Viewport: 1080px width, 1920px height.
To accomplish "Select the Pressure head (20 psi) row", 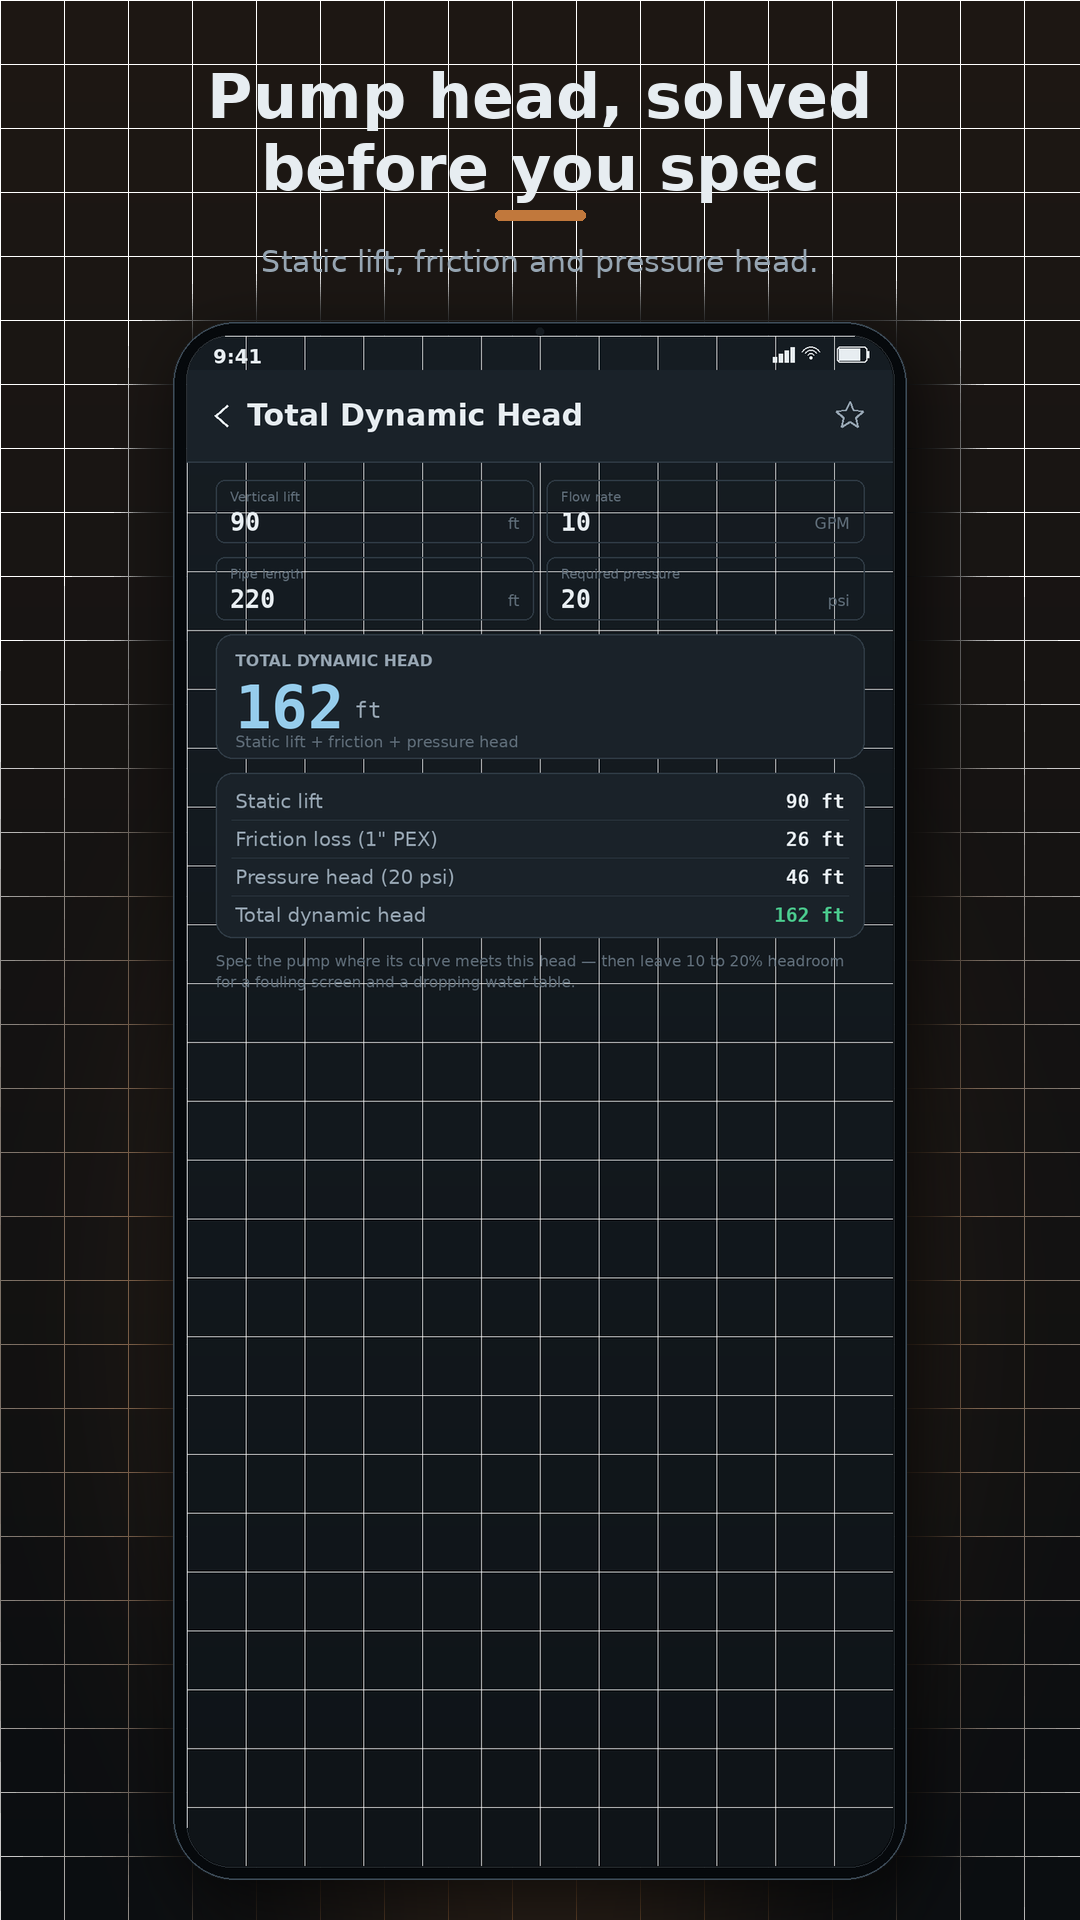I will 540,877.
